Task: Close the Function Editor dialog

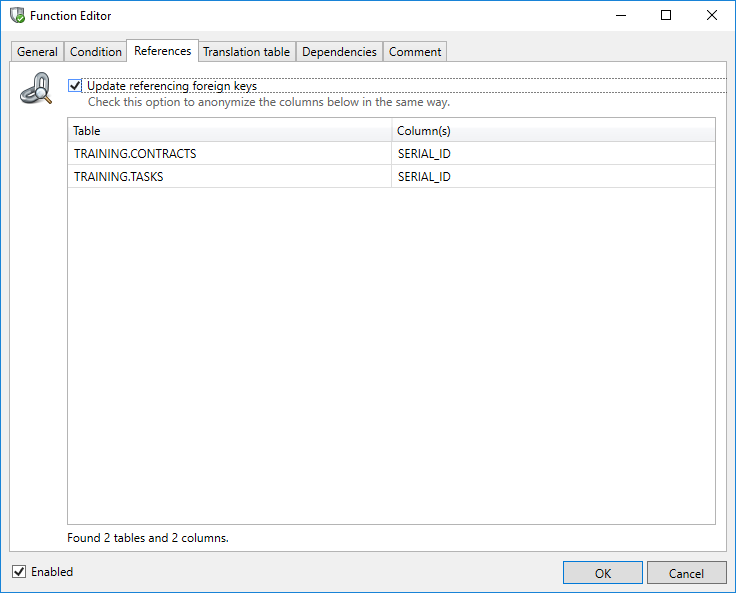Action: 711,16
